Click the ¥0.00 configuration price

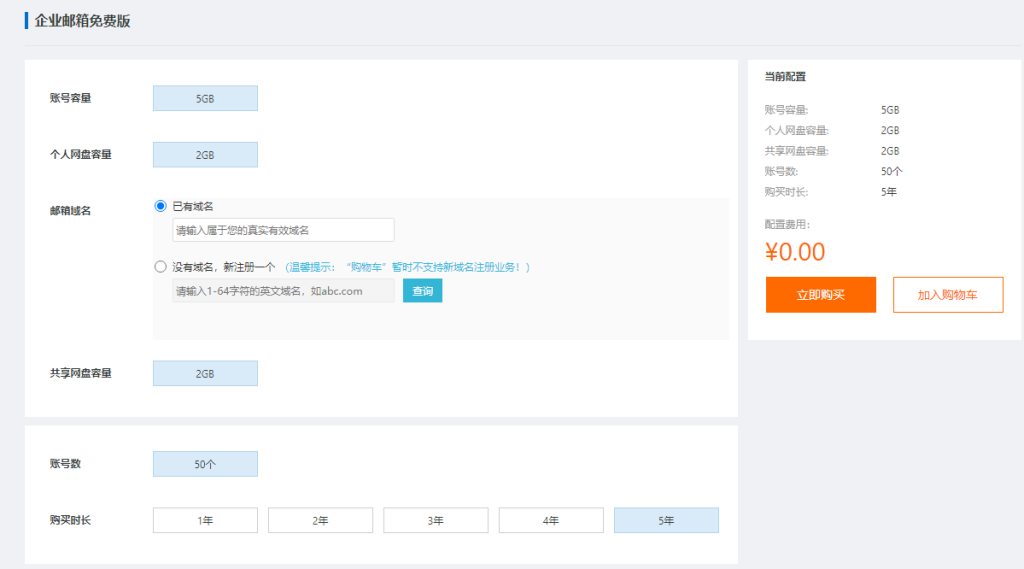pos(795,252)
